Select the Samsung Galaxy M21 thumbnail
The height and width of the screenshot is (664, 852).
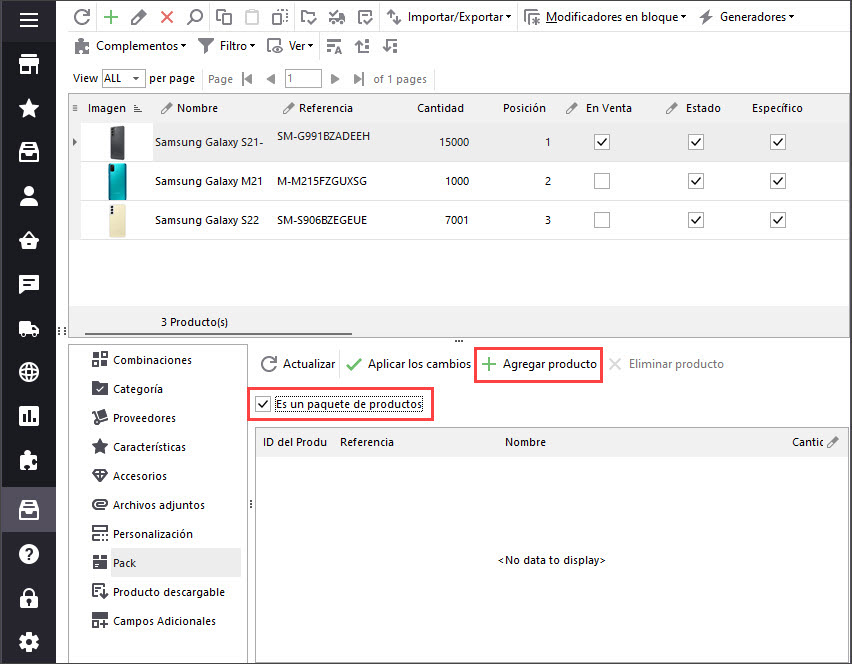pyautogui.click(x=117, y=181)
